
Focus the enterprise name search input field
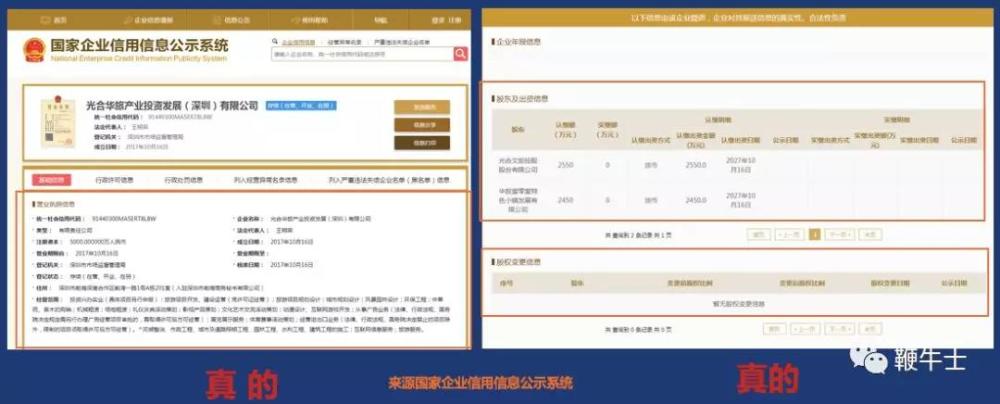pyautogui.click(x=362, y=54)
